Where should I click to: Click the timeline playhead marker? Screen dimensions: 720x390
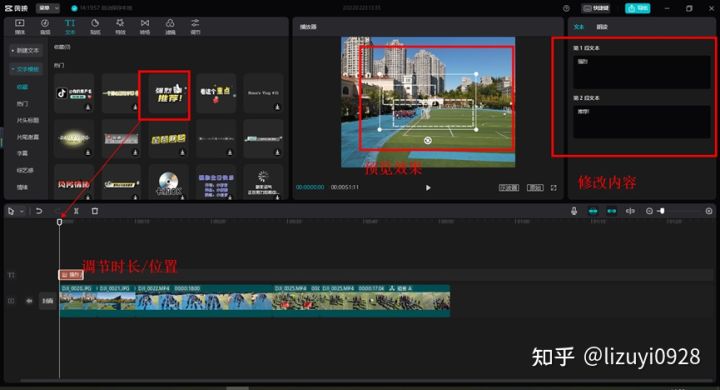click(59, 222)
